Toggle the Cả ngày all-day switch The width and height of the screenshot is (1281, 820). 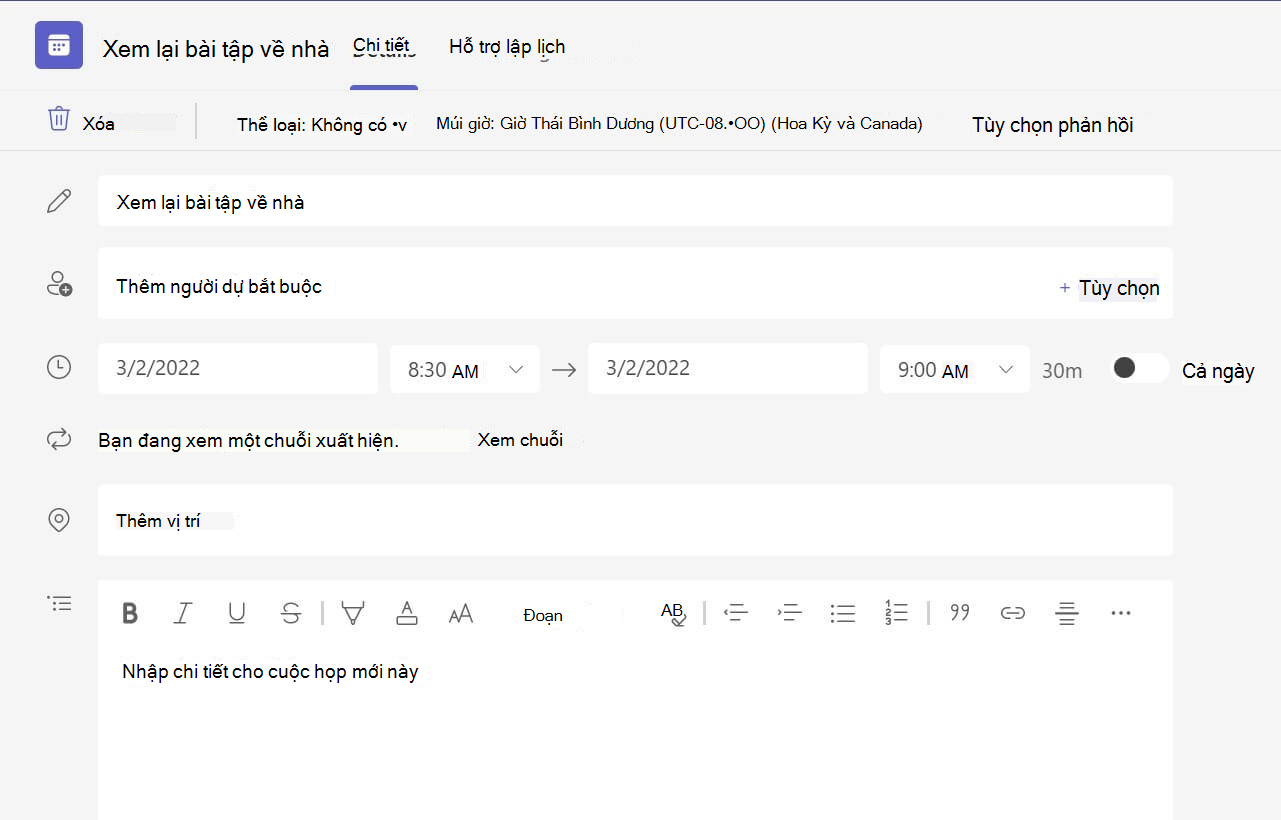click(1139, 368)
